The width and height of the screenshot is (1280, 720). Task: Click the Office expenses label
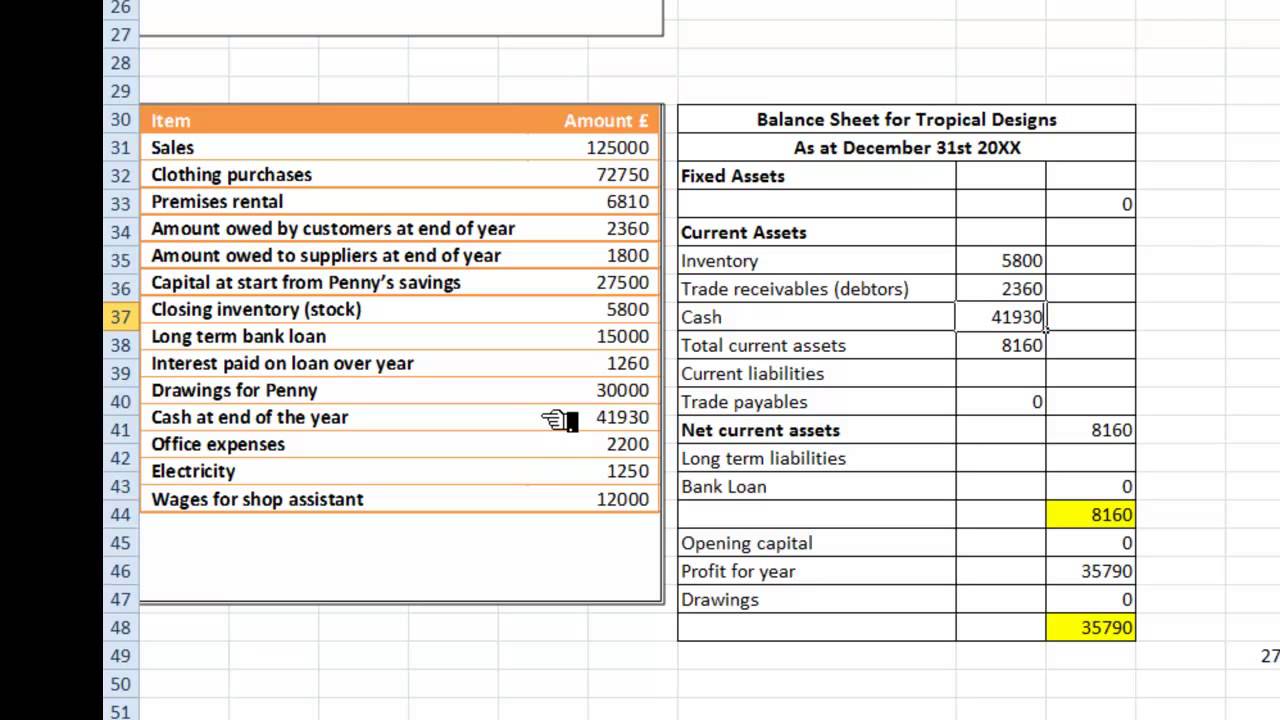218,444
